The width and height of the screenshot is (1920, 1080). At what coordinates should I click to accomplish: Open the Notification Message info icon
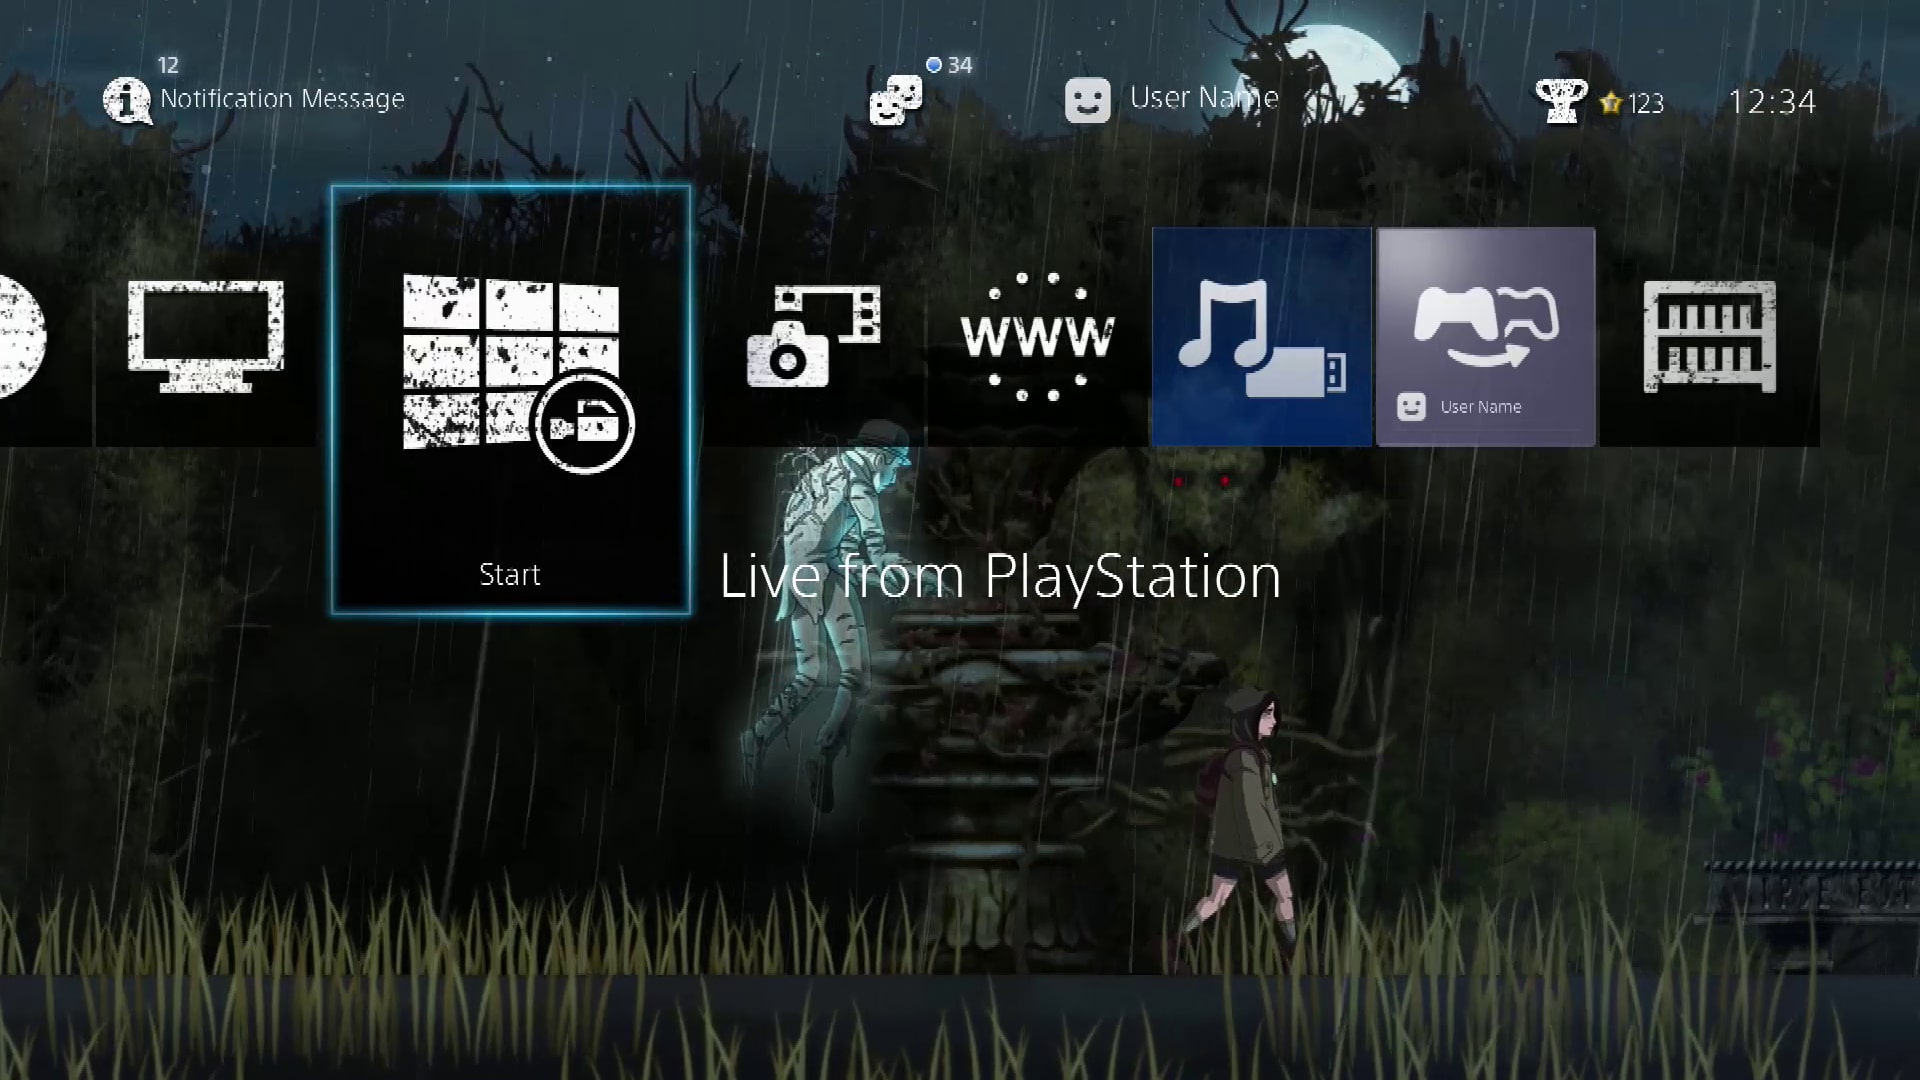tap(127, 100)
